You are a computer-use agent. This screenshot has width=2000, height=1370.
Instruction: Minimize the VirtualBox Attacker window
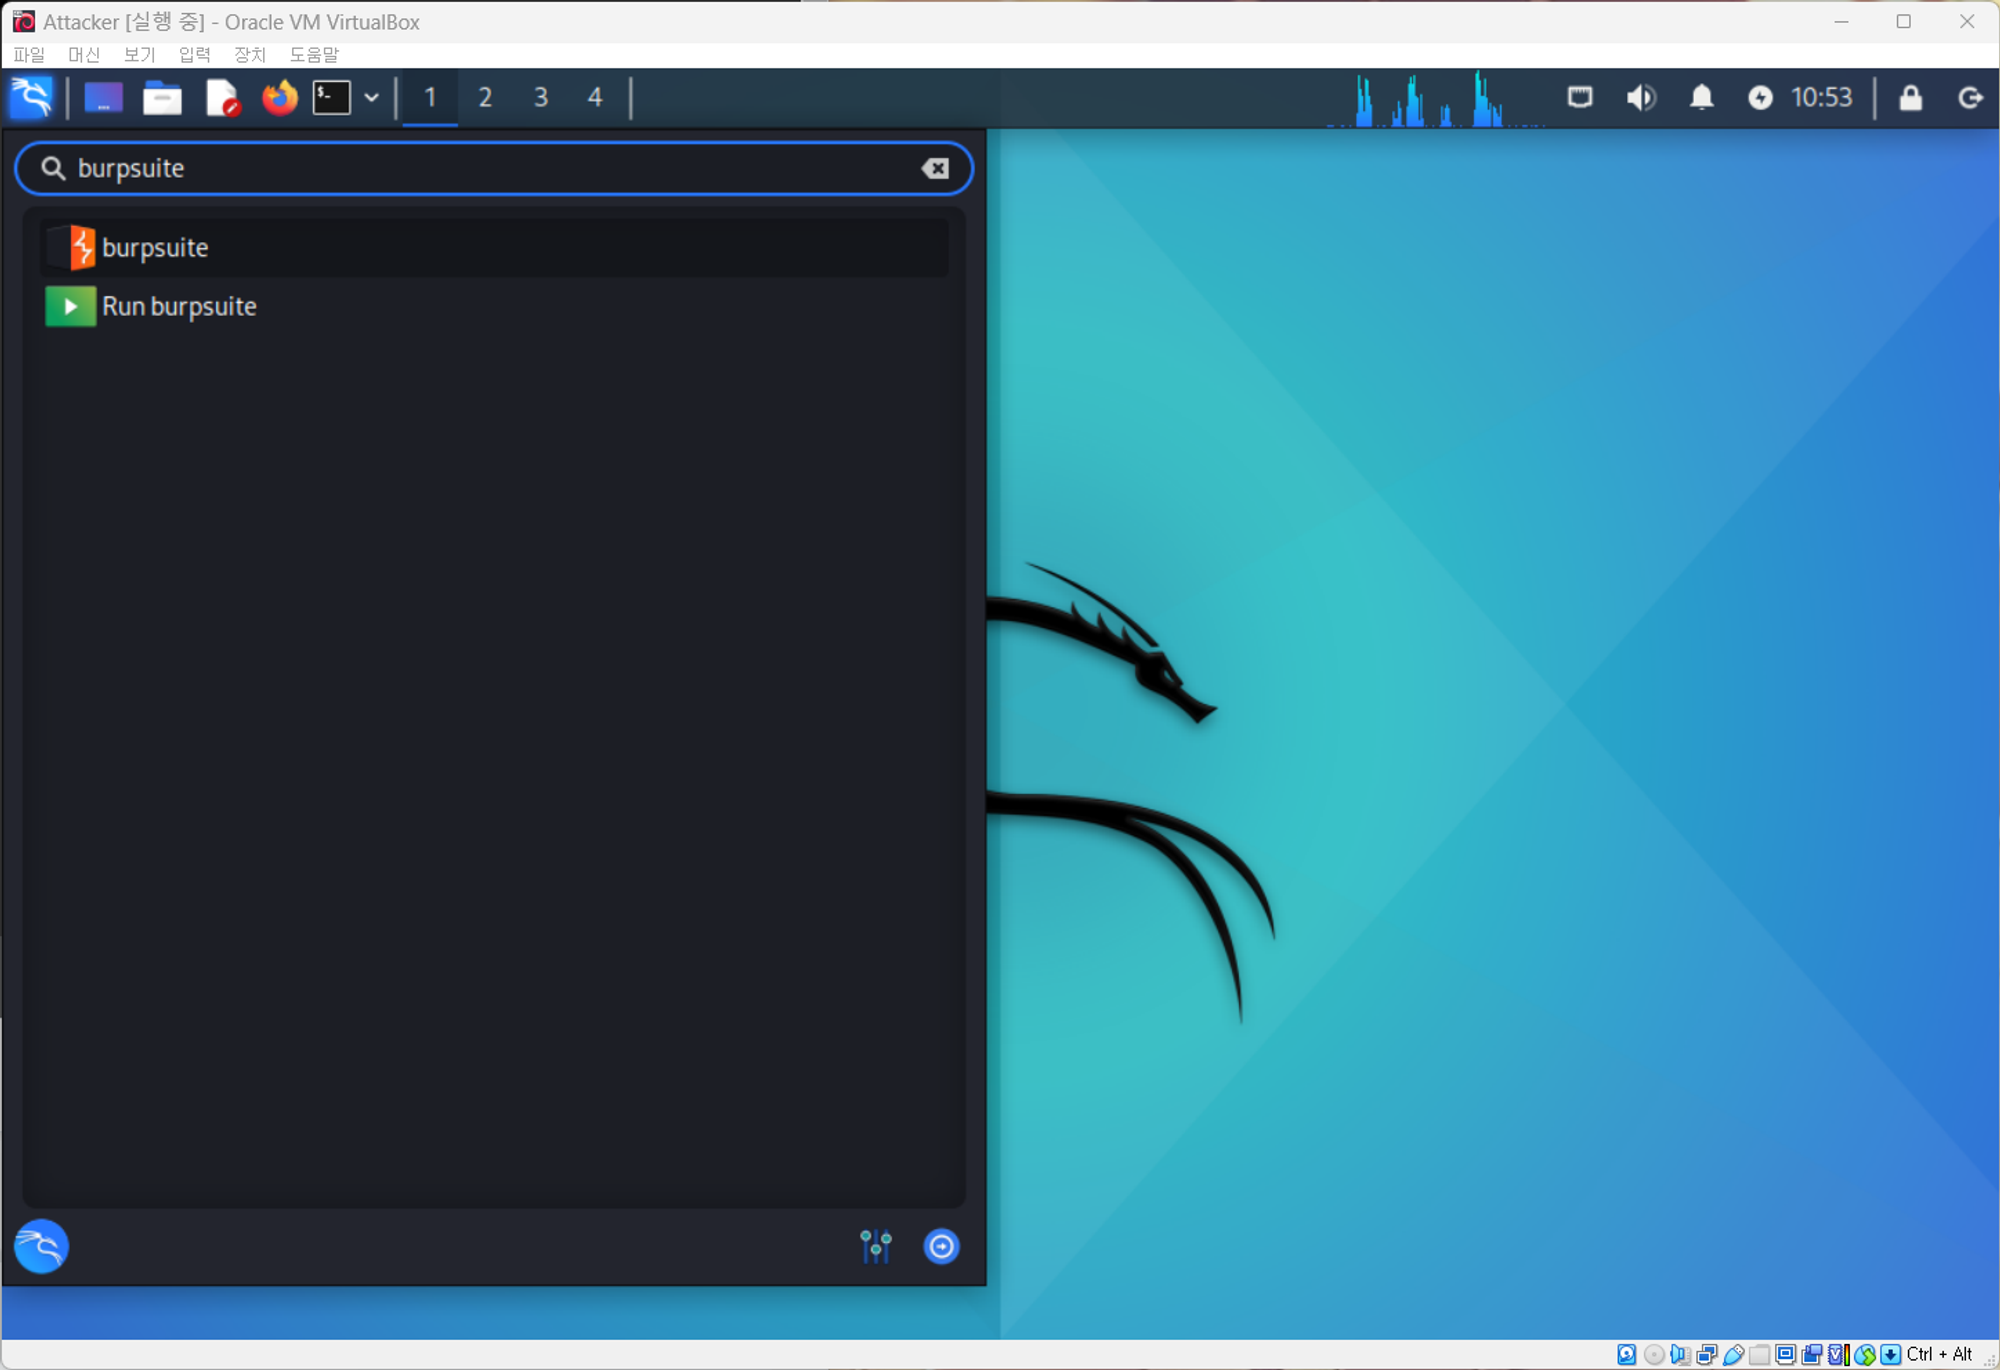pyautogui.click(x=1841, y=21)
